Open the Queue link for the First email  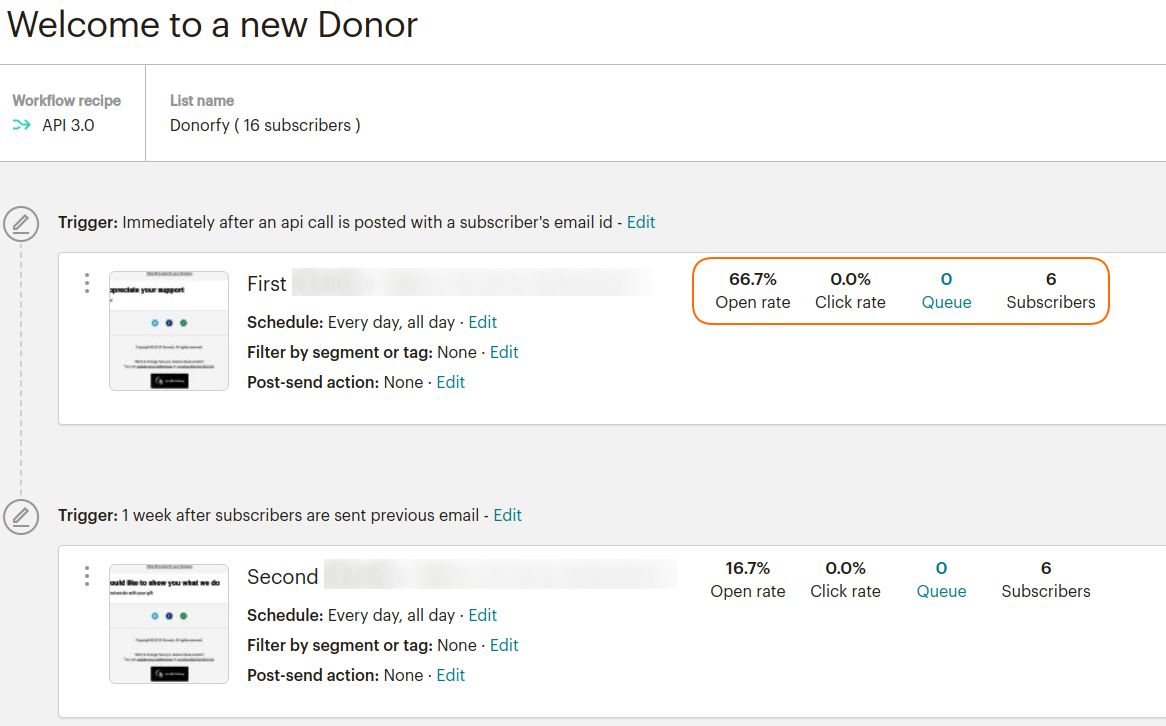[x=946, y=291]
